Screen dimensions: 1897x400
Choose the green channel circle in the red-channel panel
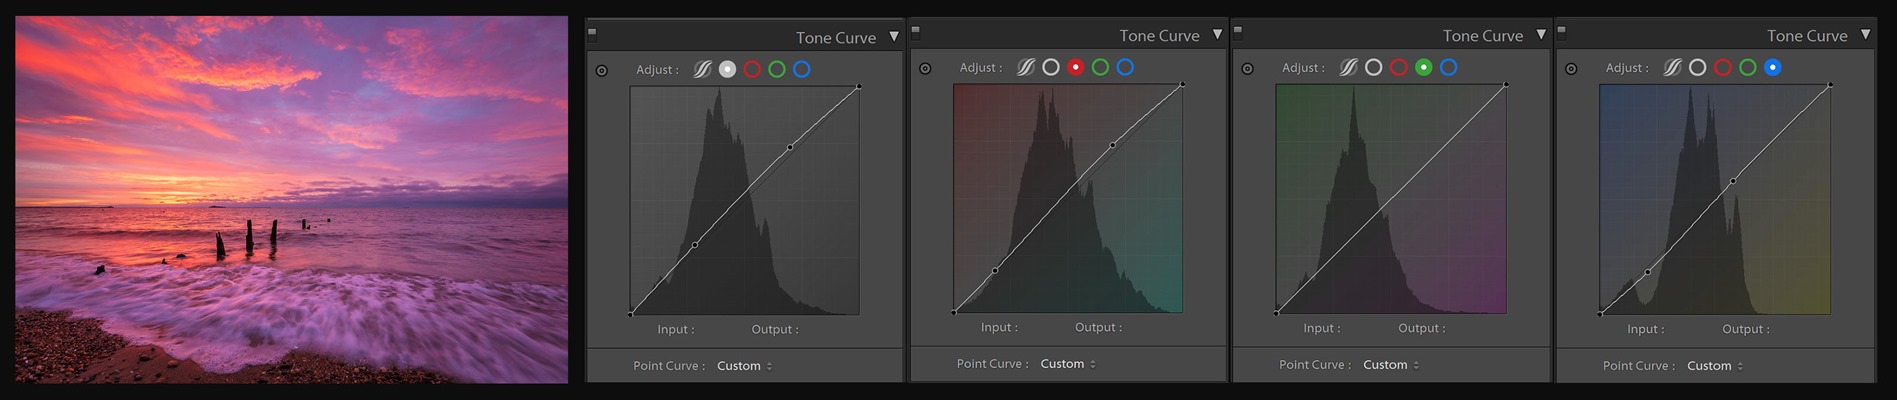1100,67
